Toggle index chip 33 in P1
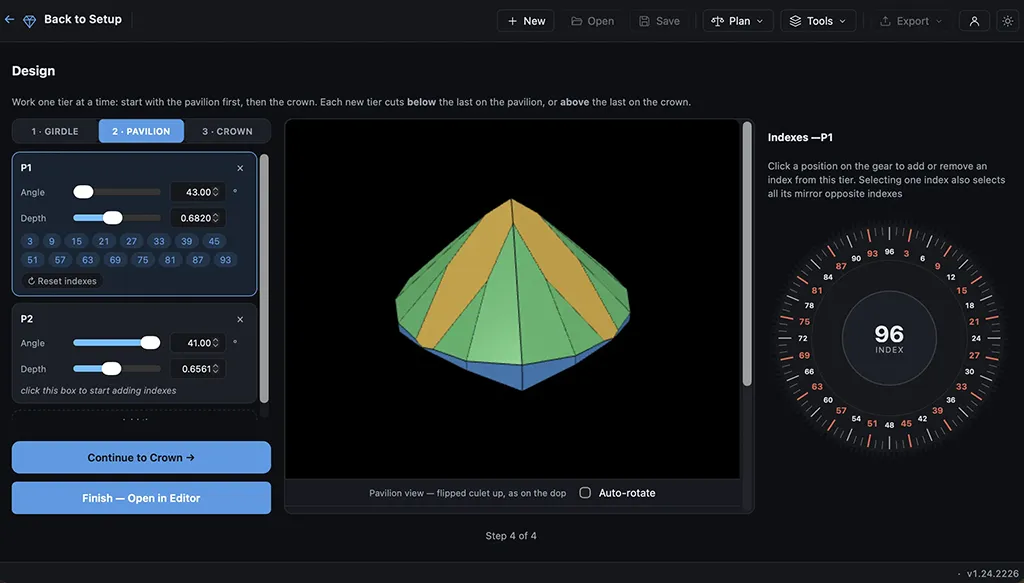 [x=159, y=241]
